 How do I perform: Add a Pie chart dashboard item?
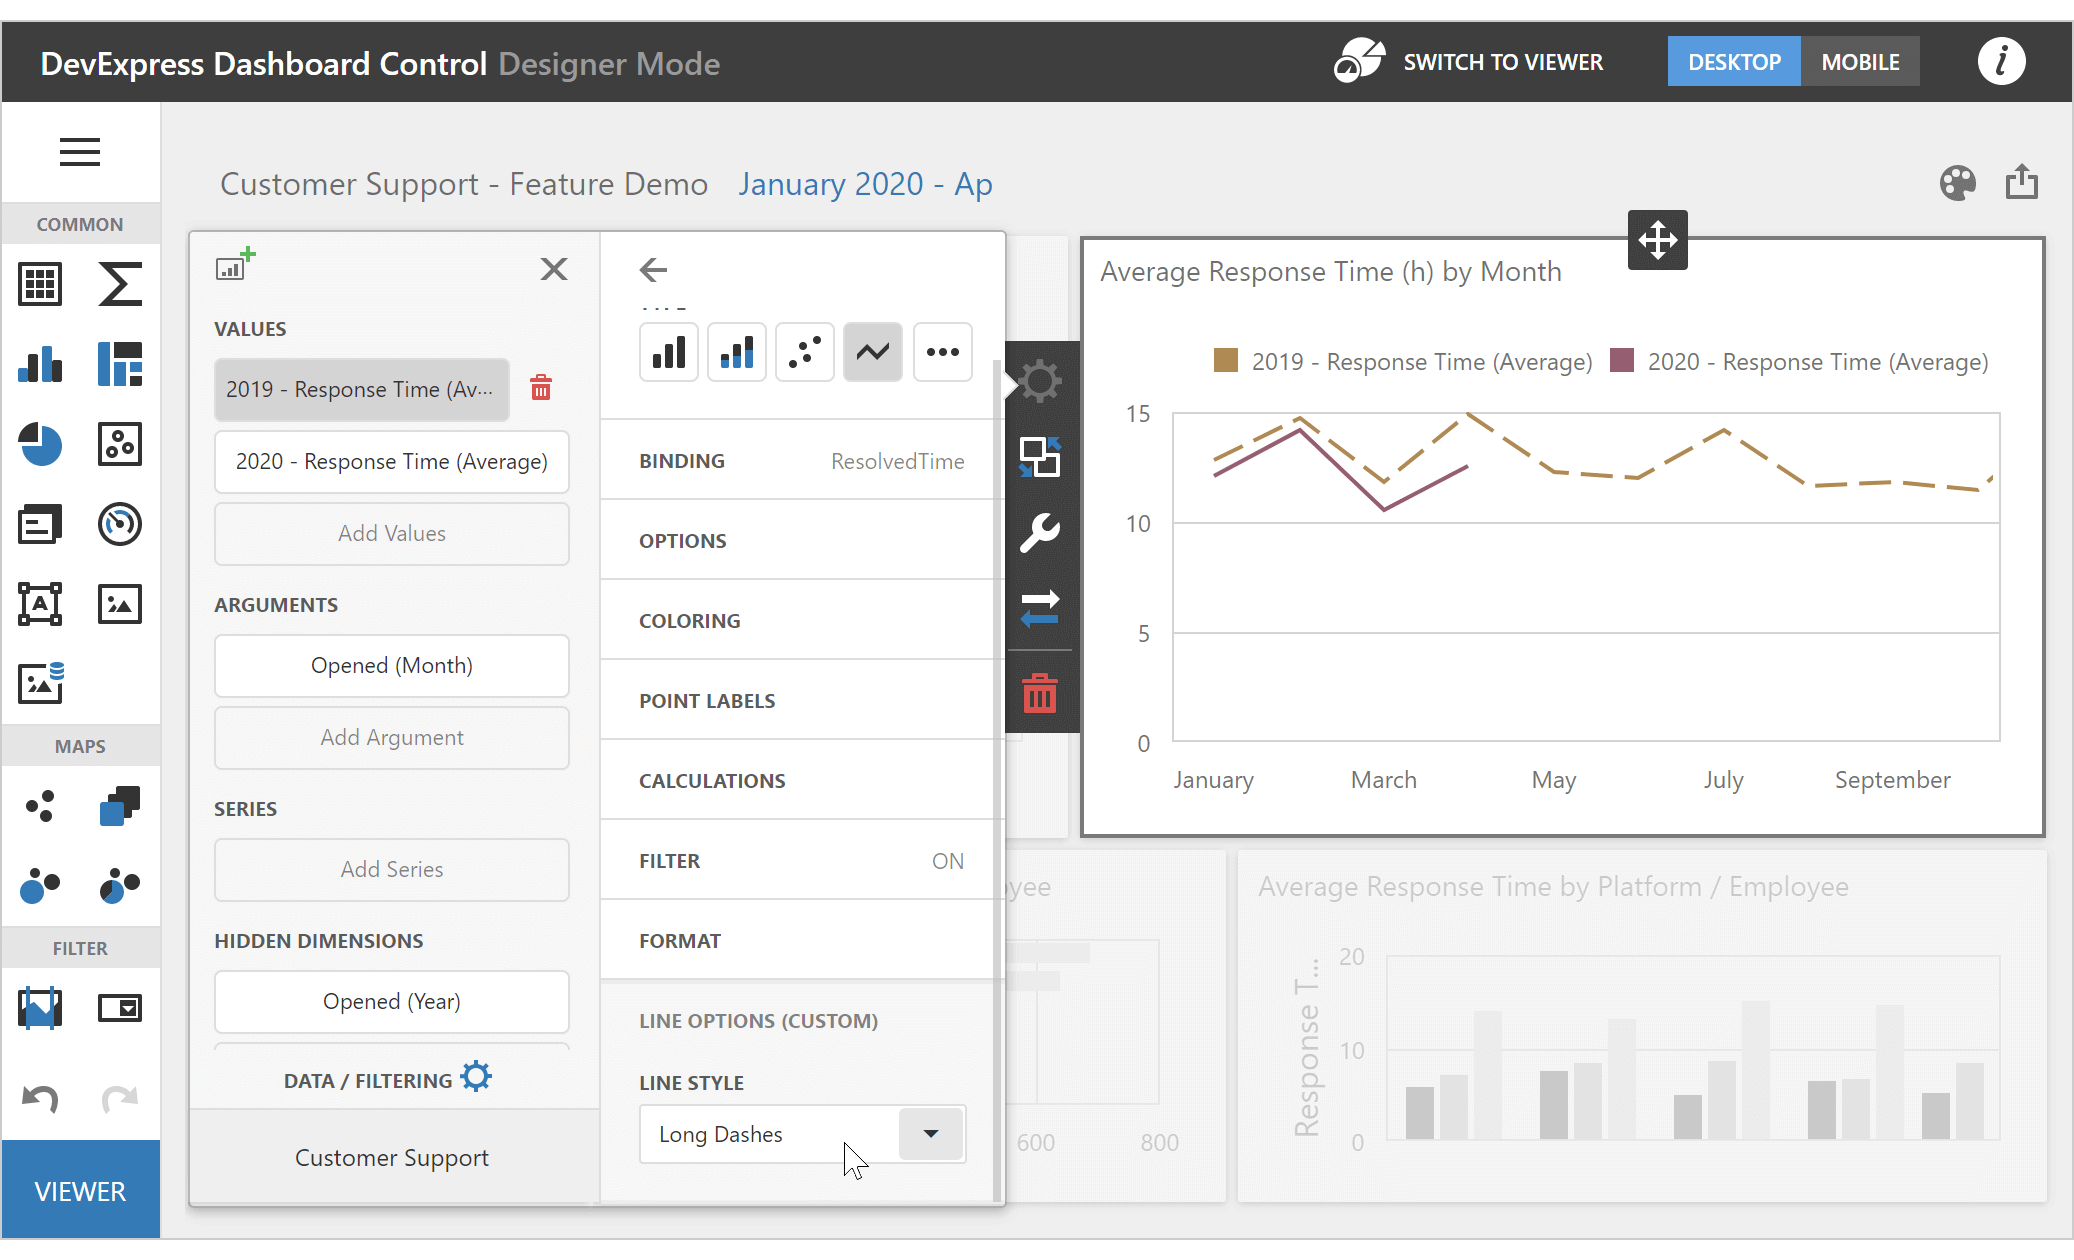39,446
